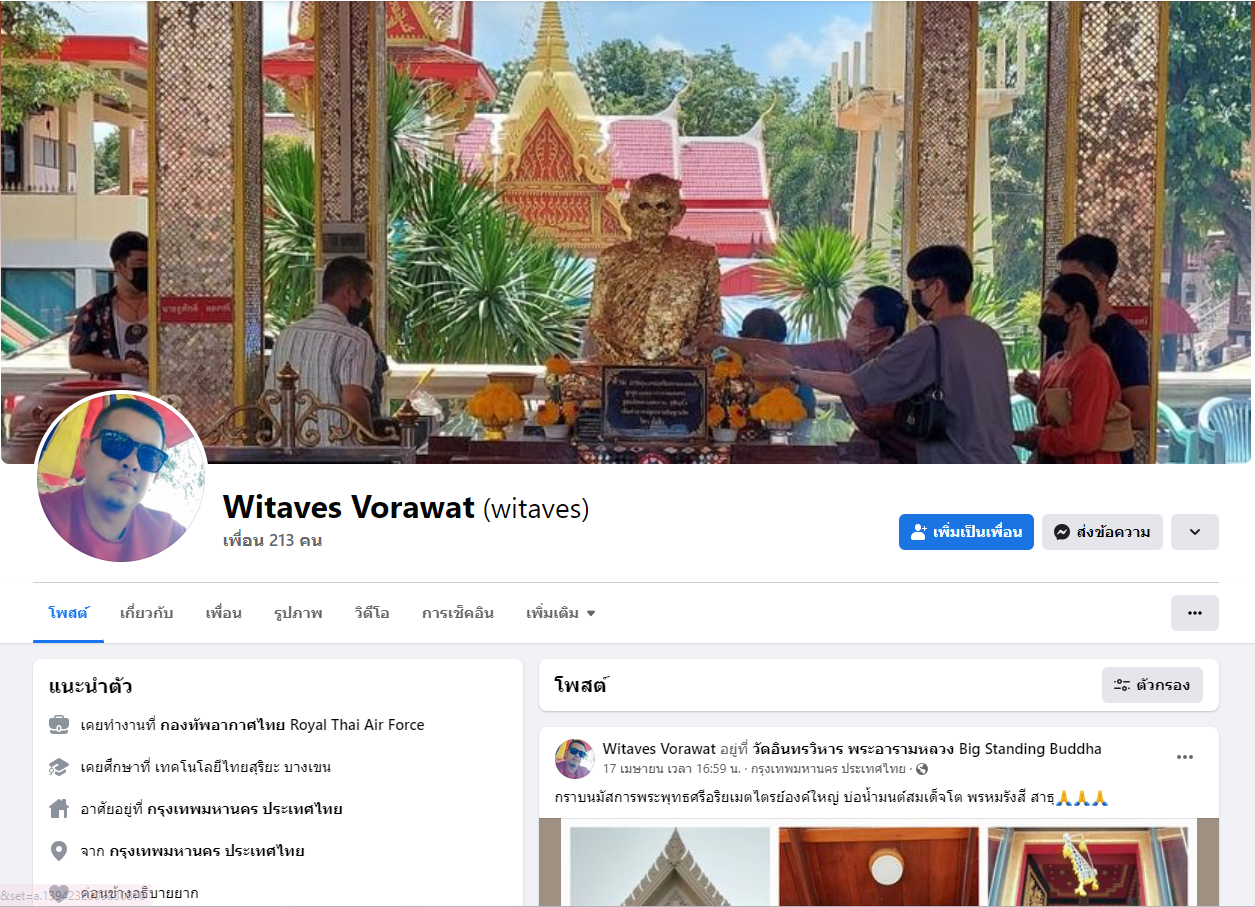Switch to the เกี่ยวกับ tab
Image resolution: width=1255 pixels, height=907 pixels.
tap(146, 613)
